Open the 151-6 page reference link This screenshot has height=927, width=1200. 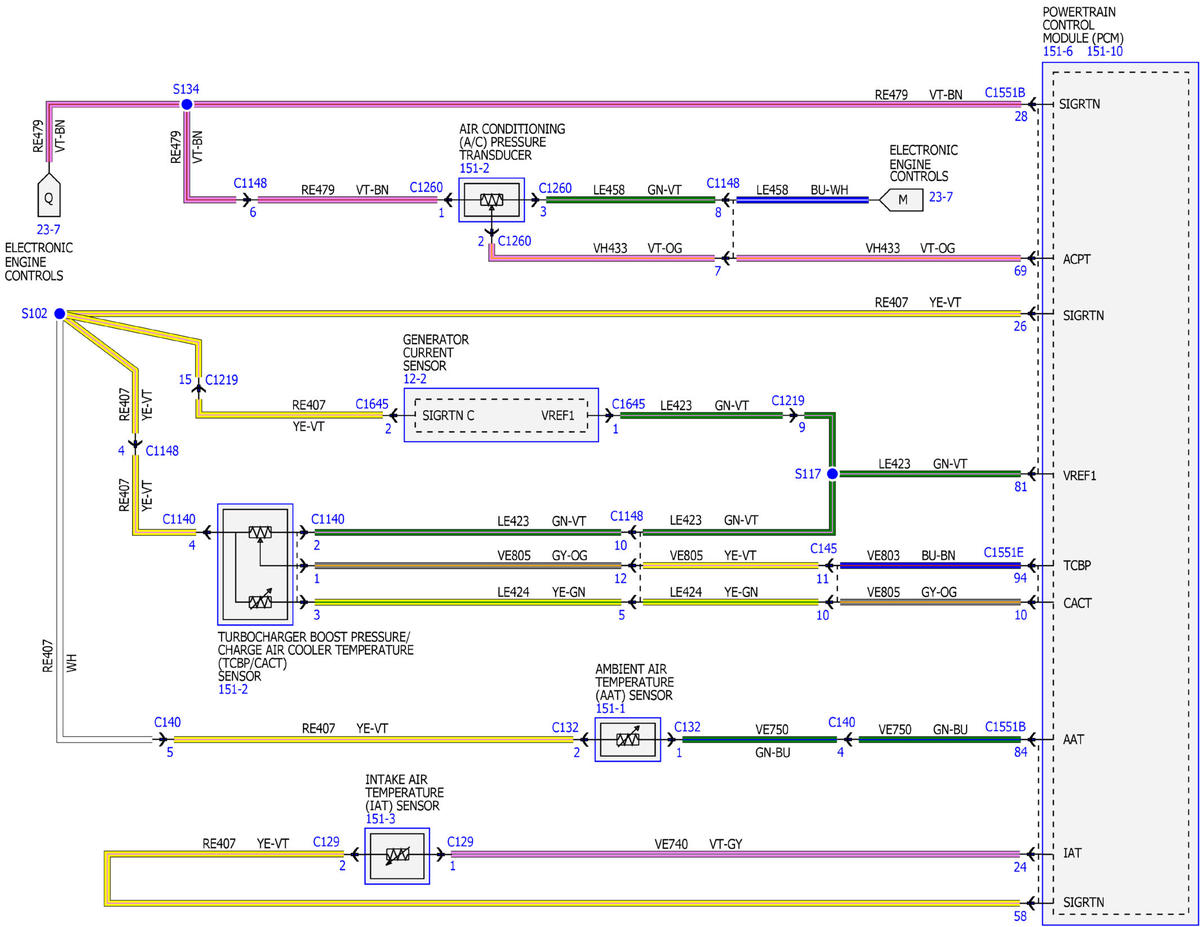click(x=1060, y=51)
